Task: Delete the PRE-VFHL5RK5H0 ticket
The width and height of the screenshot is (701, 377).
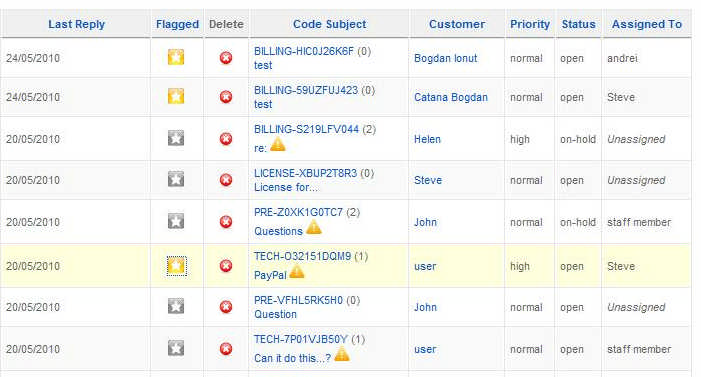Action: [226, 307]
